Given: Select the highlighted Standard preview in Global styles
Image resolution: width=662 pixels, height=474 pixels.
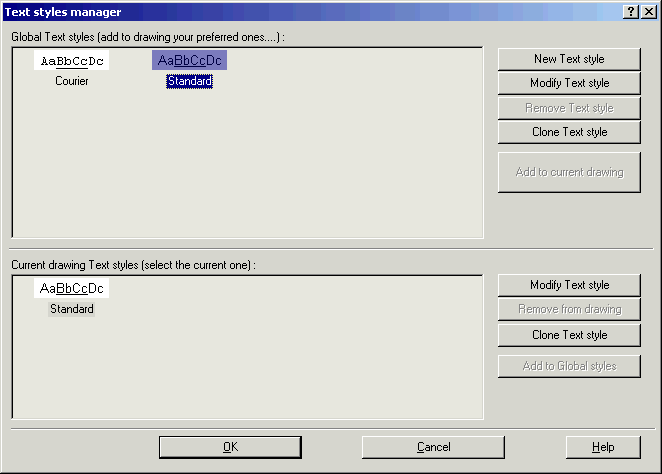Looking at the screenshot, I should (189, 61).
